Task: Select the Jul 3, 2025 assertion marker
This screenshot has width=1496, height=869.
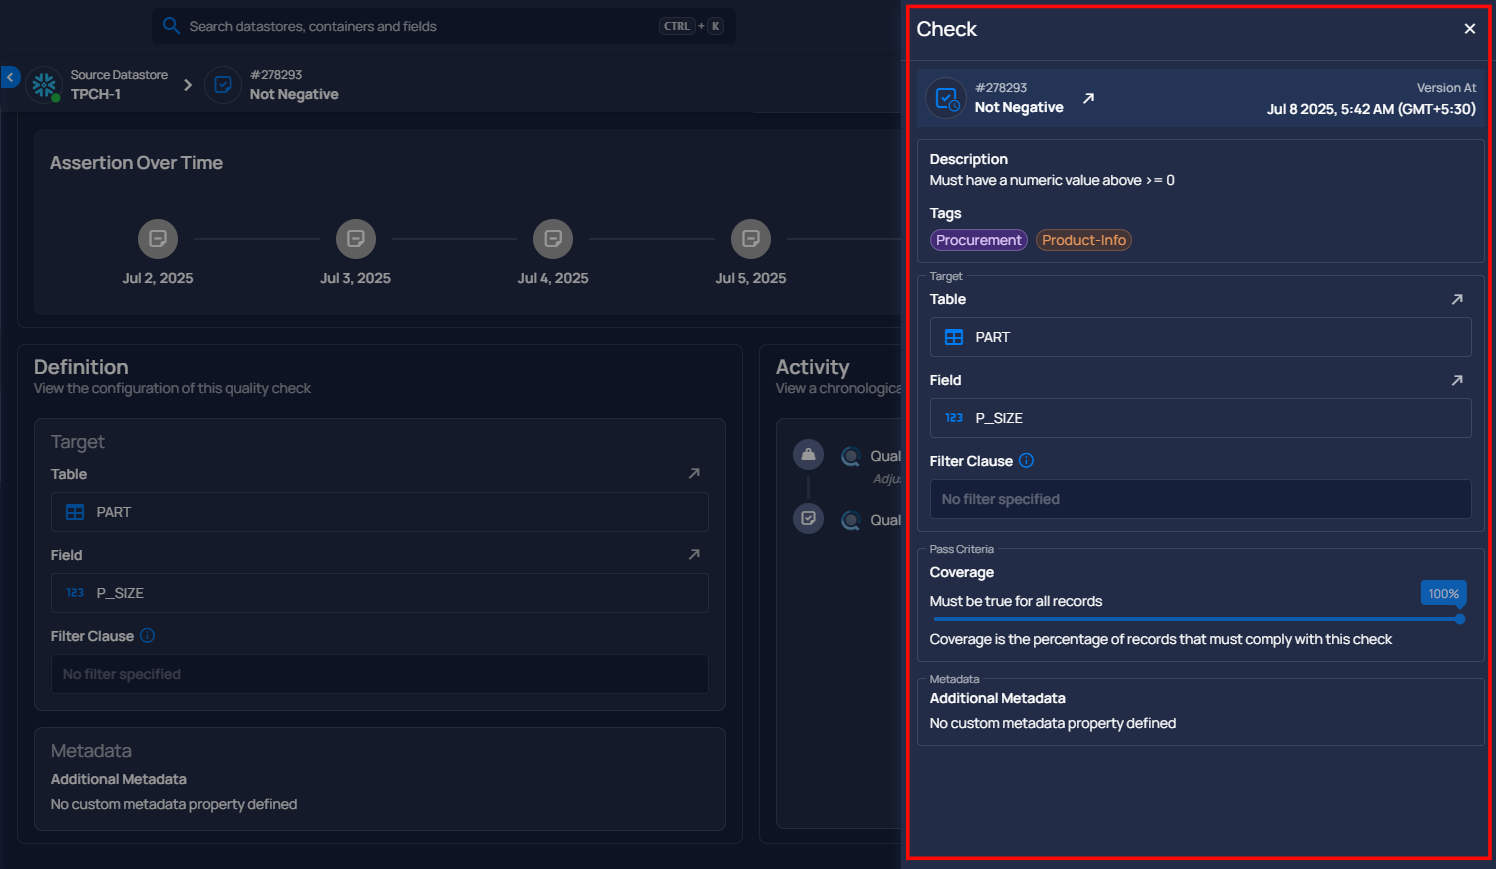Action: coord(355,239)
